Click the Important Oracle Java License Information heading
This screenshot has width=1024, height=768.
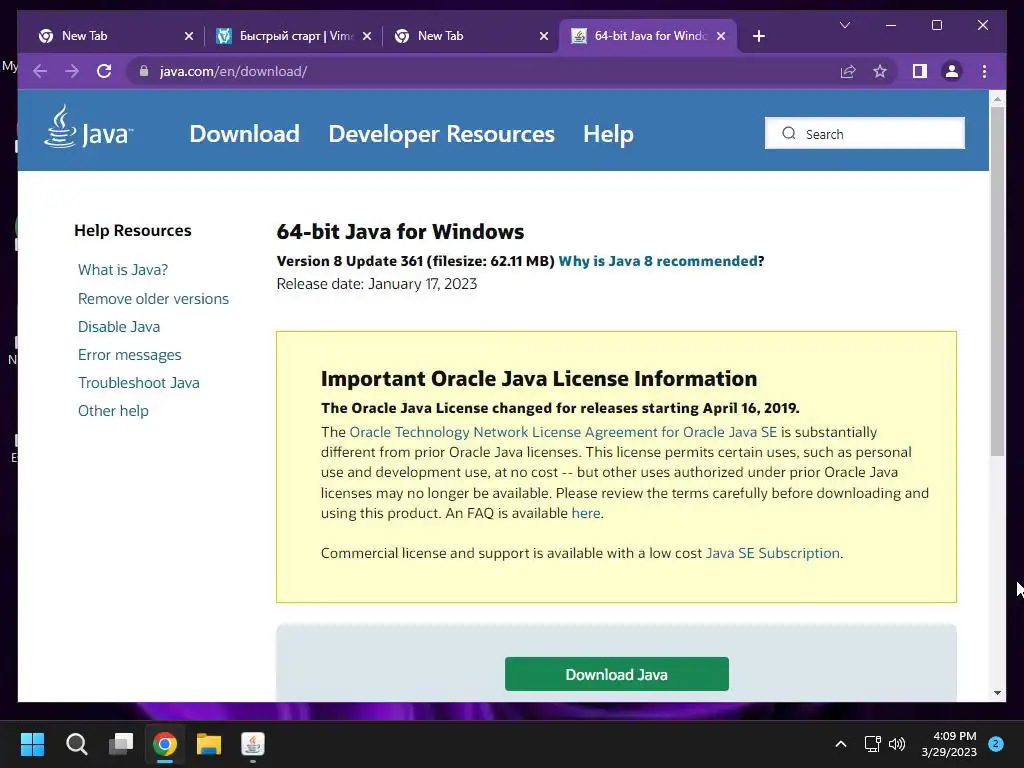pos(539,379)
